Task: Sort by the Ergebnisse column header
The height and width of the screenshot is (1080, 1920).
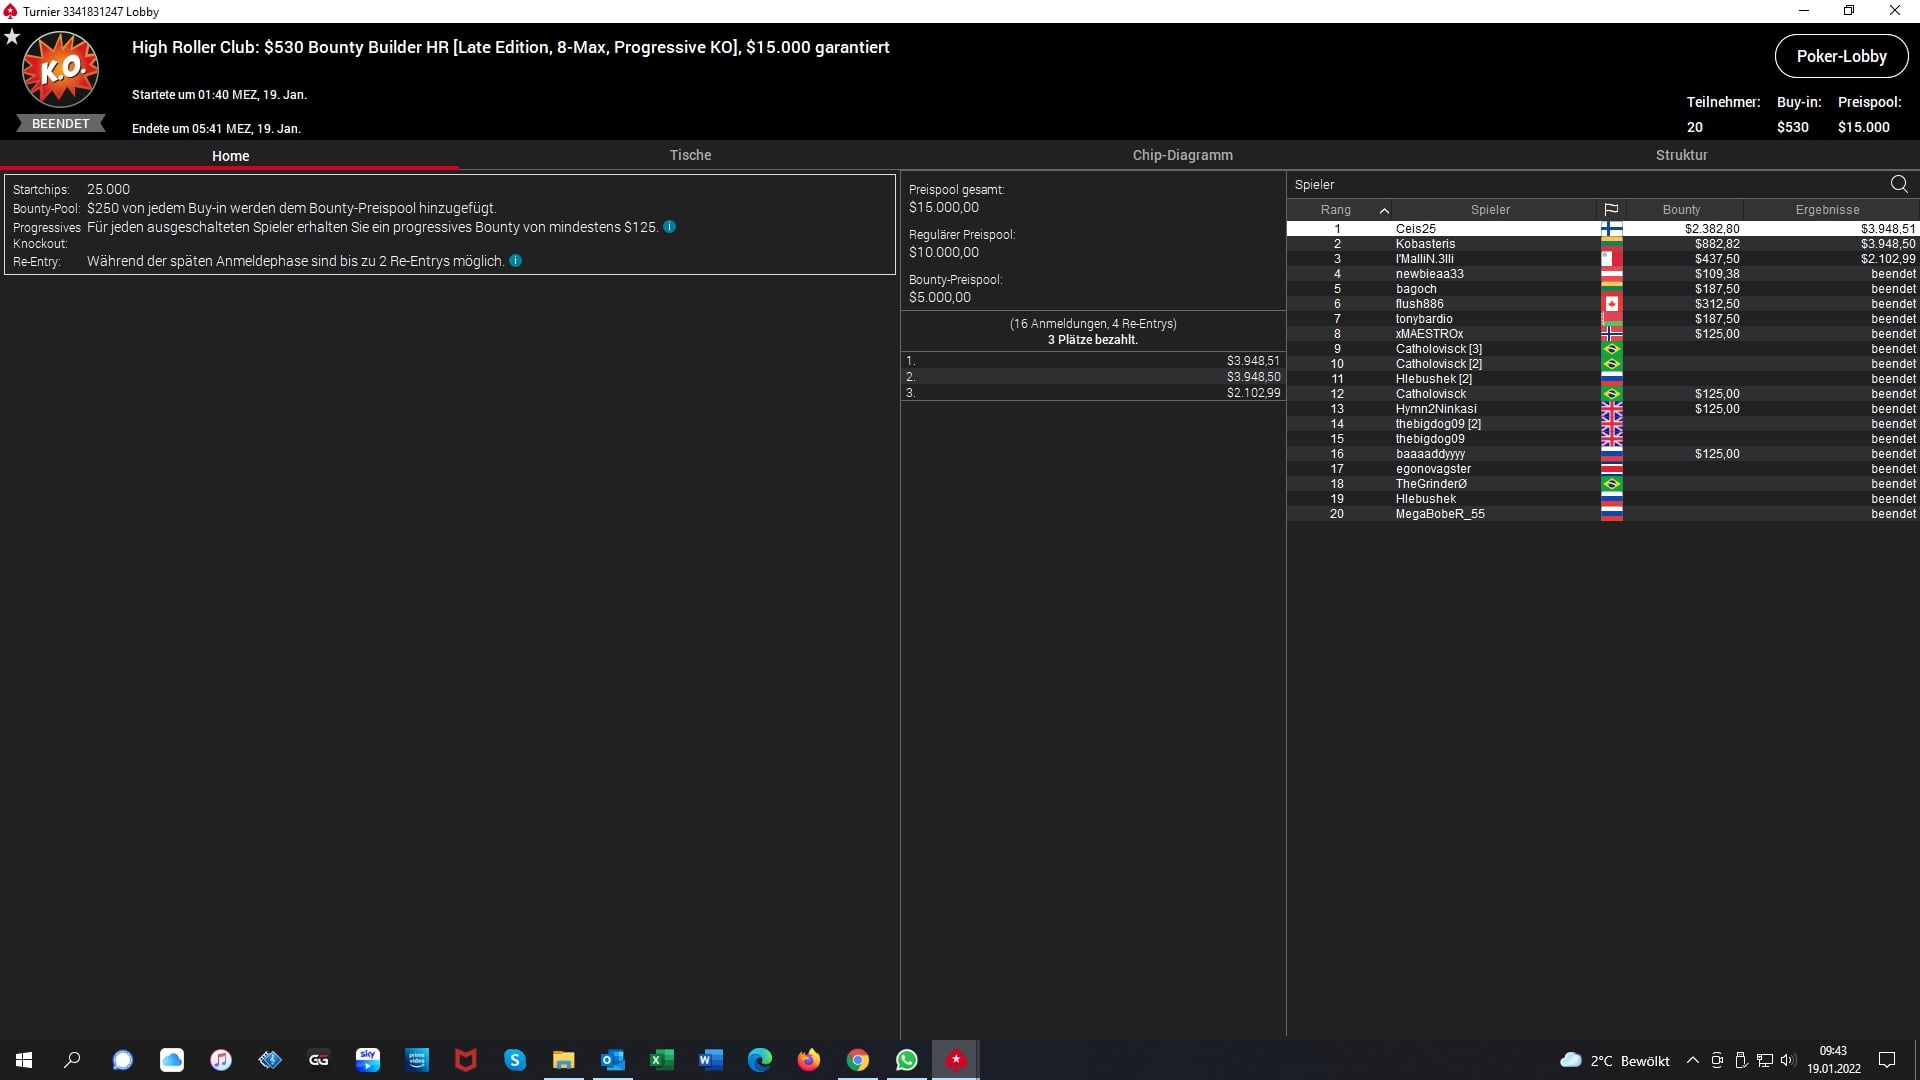Action: 1827,210
